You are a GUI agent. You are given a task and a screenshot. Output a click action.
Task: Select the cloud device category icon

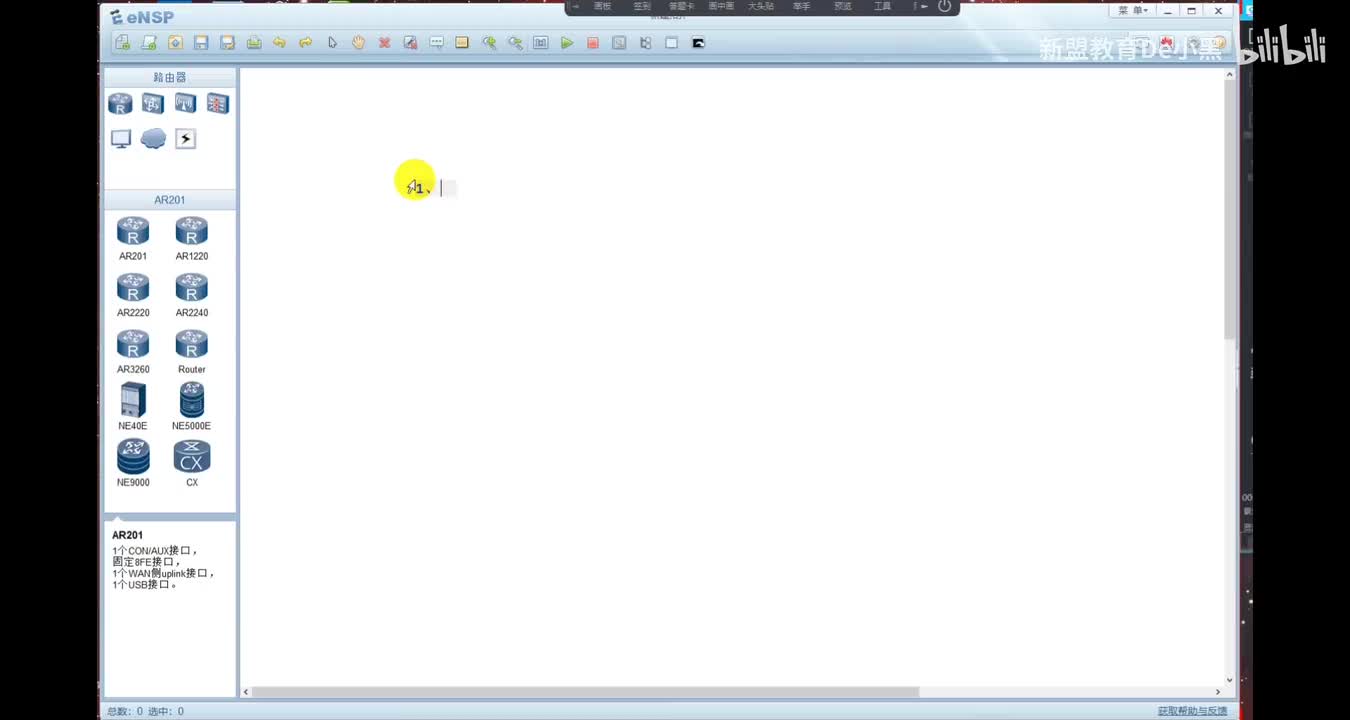pos(153,138)
